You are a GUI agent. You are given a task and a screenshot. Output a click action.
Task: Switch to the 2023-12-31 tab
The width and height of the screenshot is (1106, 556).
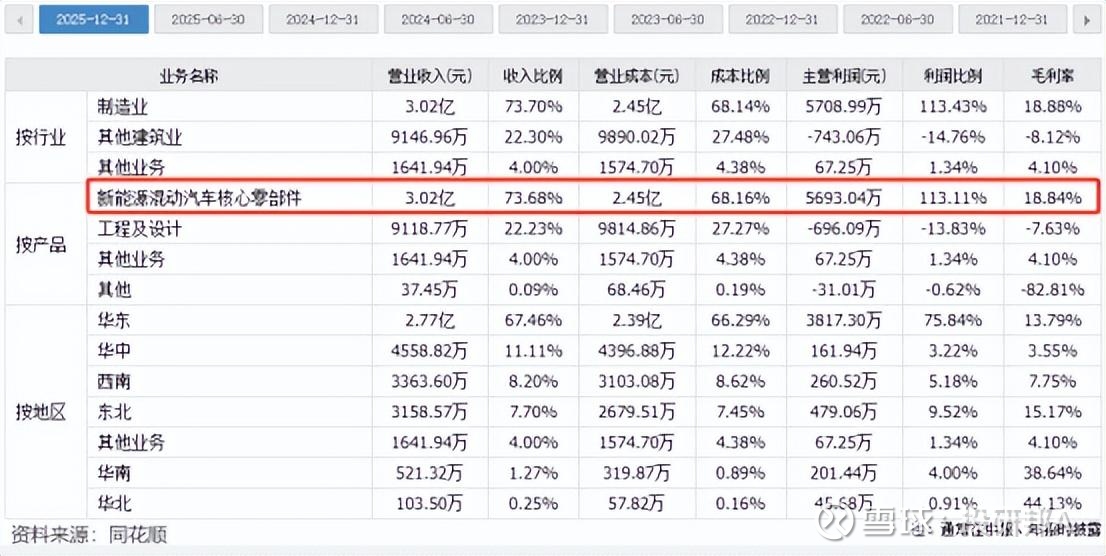(x=554, y=19)
